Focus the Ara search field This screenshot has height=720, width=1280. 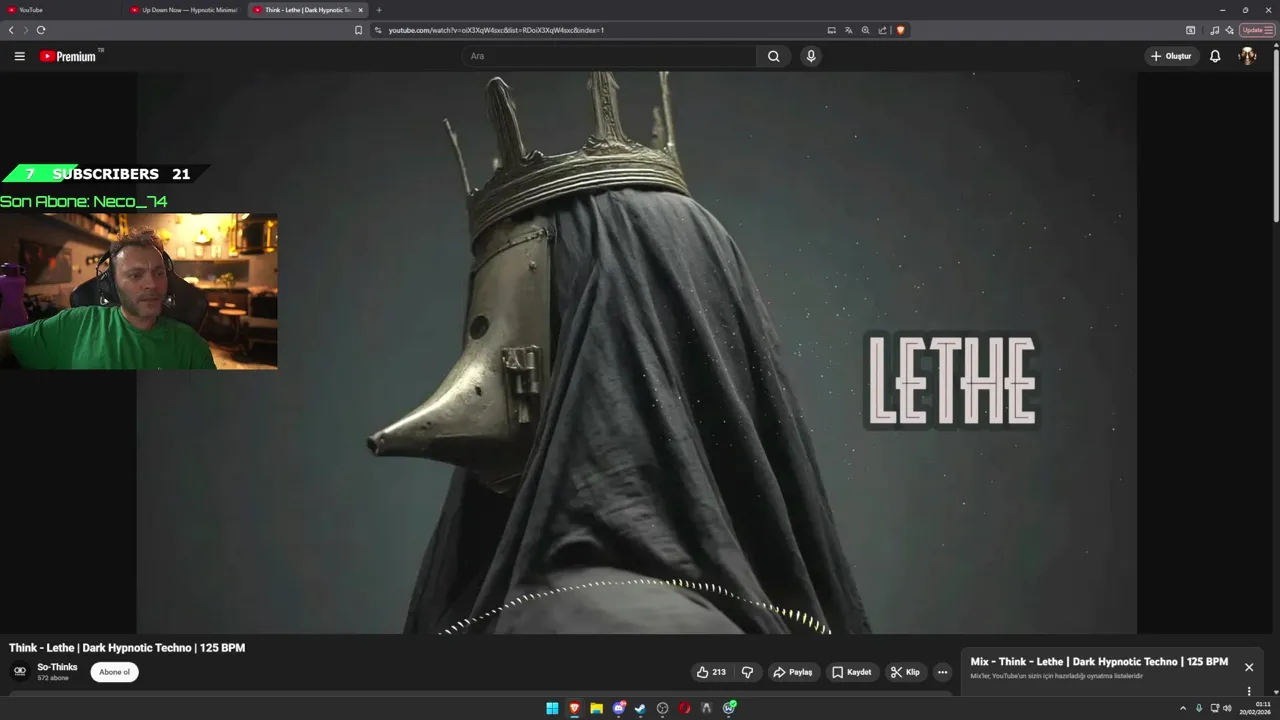(610, 56)
